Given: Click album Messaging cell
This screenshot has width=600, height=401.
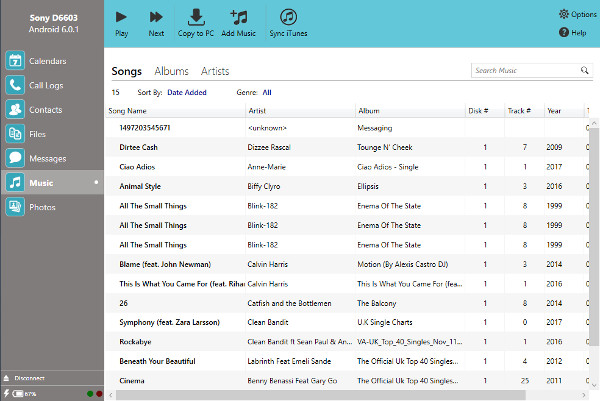Looking at the screenshot, I should tap(375, 128).
